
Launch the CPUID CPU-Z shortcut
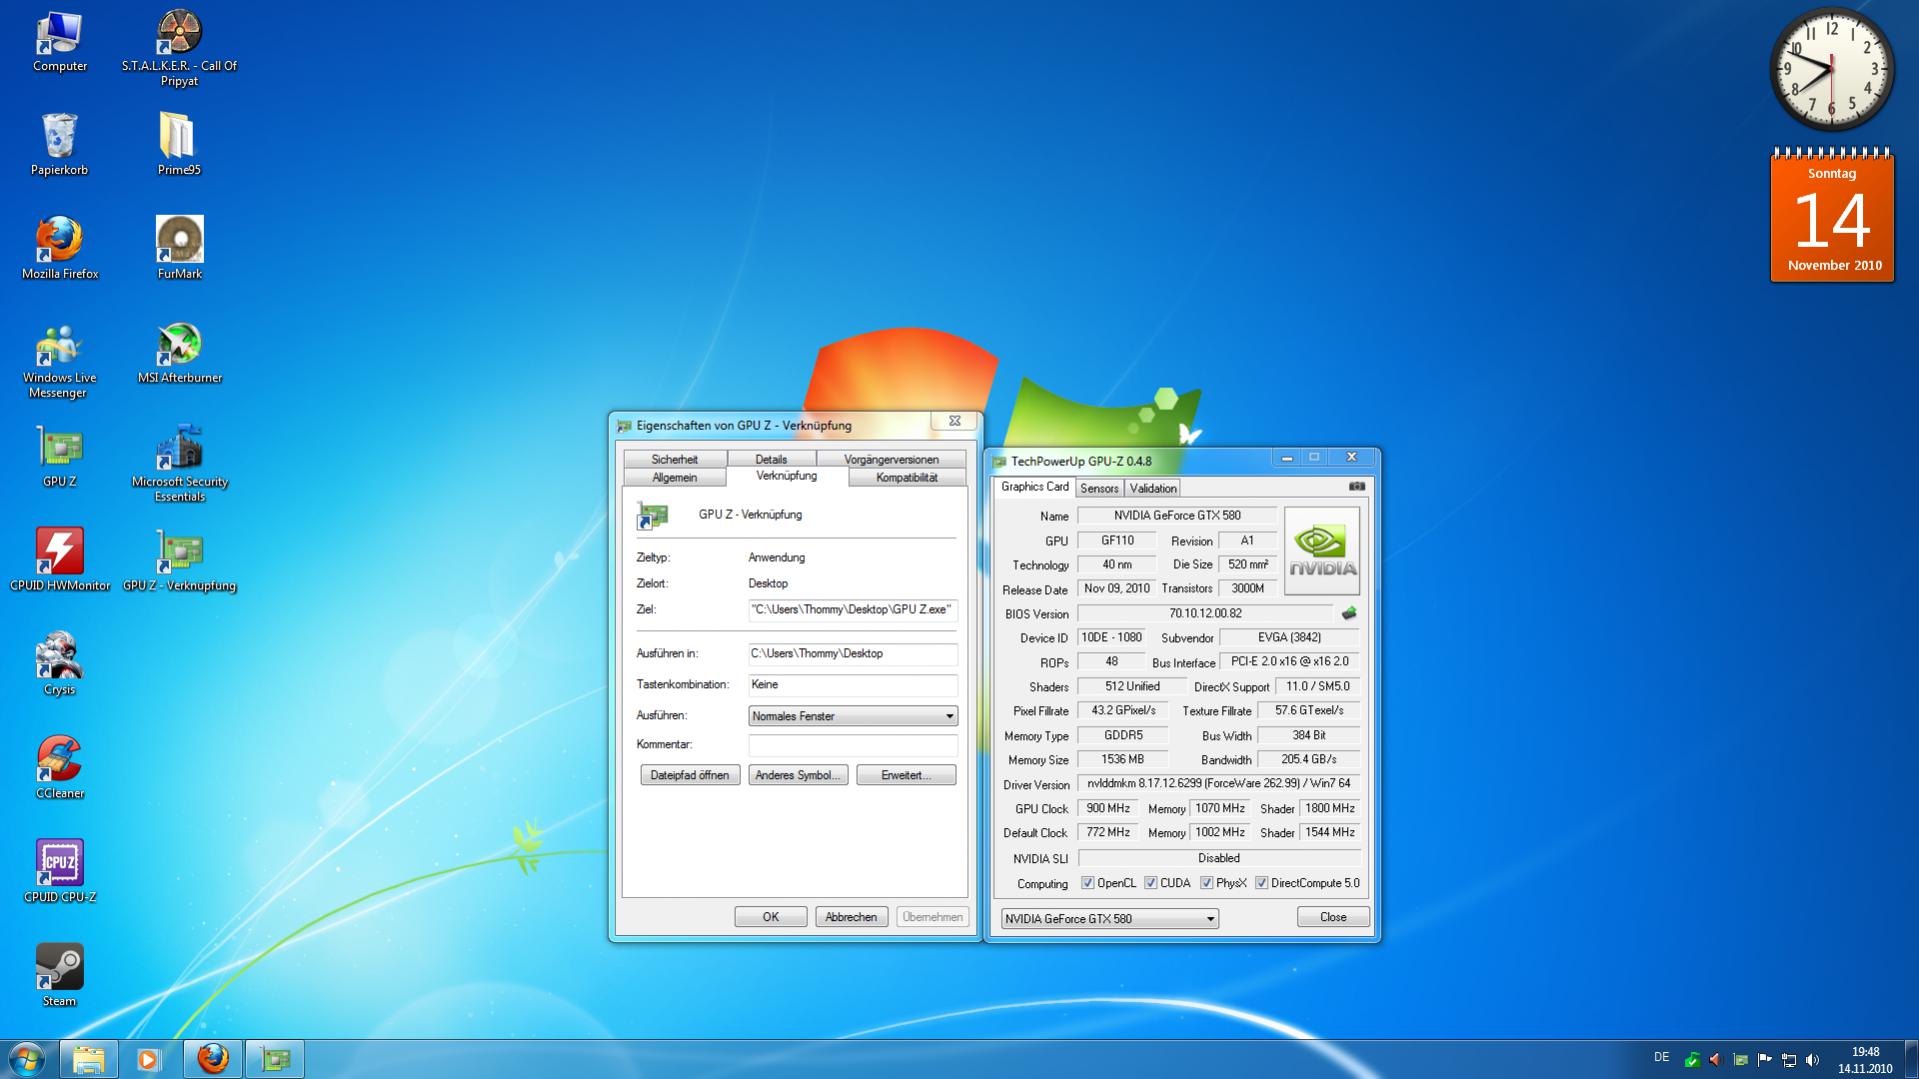59,873
